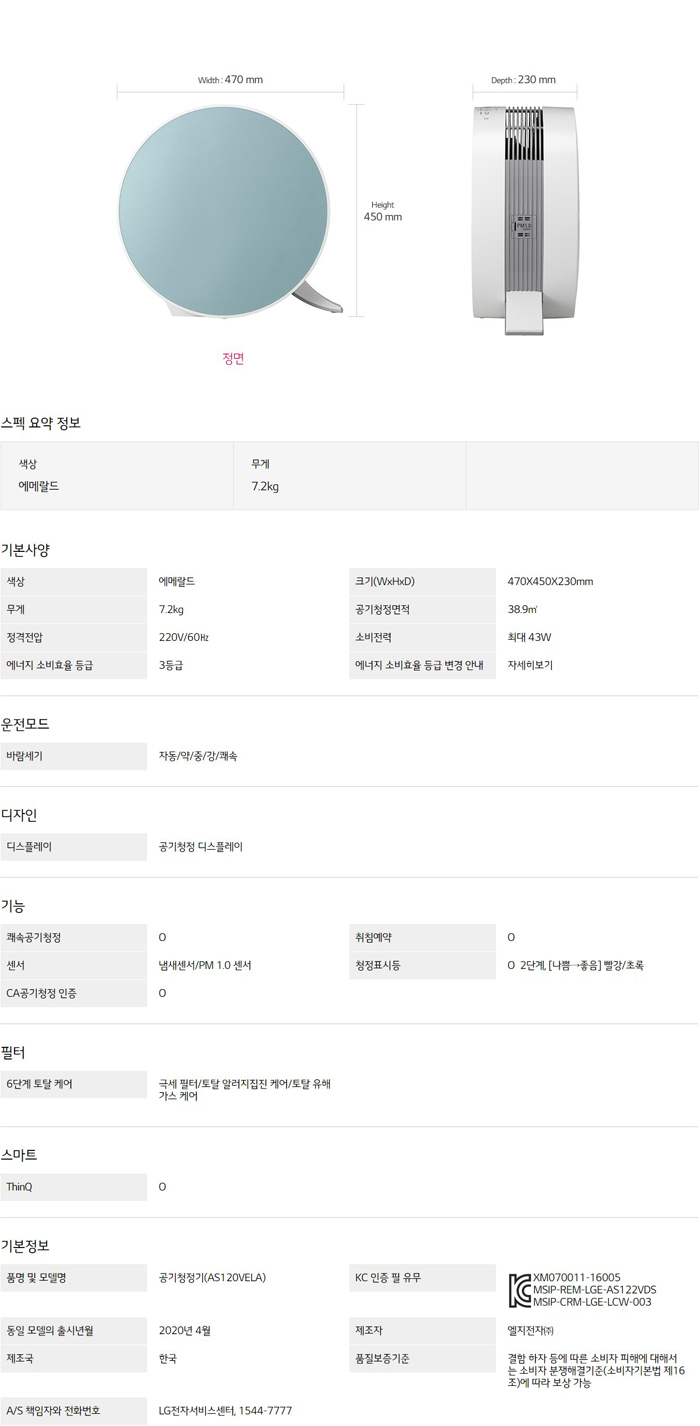
Task: Click the KC certification mark icon
Action: click(519, 1289)
